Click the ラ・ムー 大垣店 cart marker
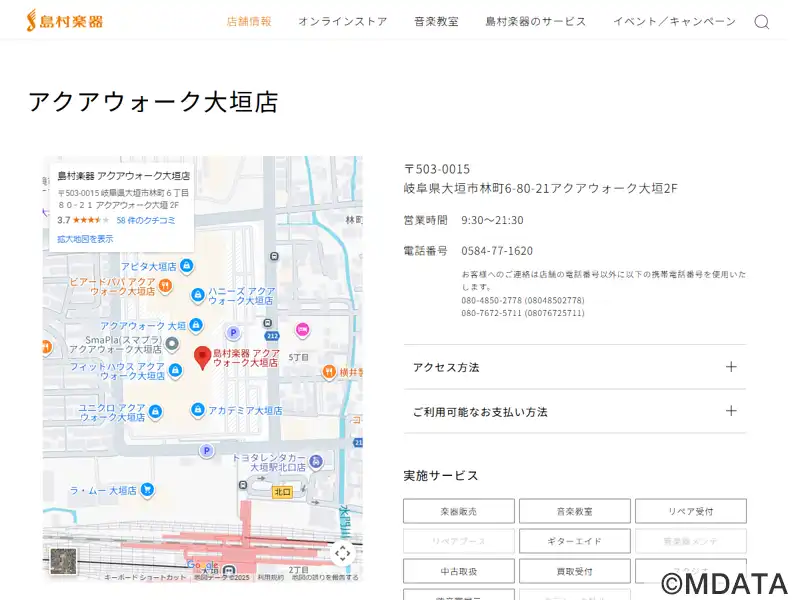 coord(147,490)
